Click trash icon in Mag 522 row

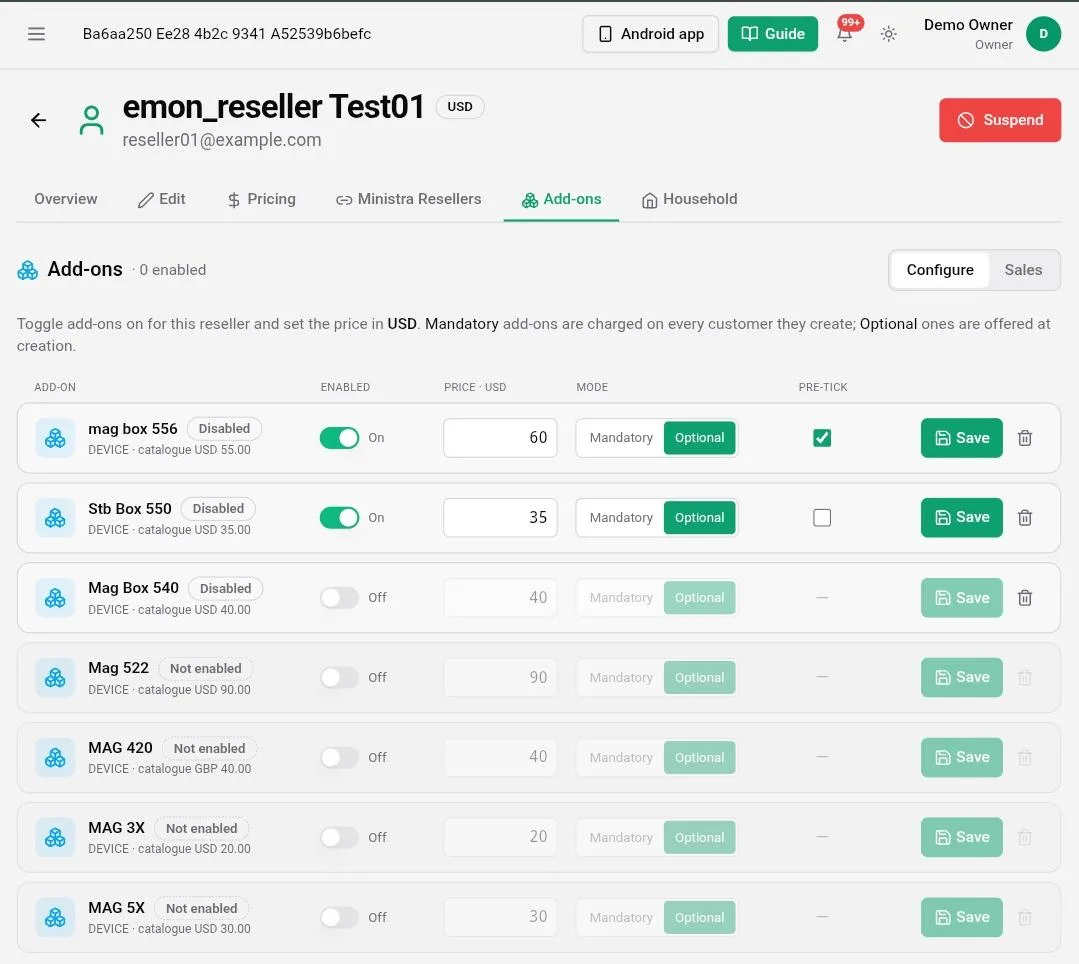(x=1025, y=678)
